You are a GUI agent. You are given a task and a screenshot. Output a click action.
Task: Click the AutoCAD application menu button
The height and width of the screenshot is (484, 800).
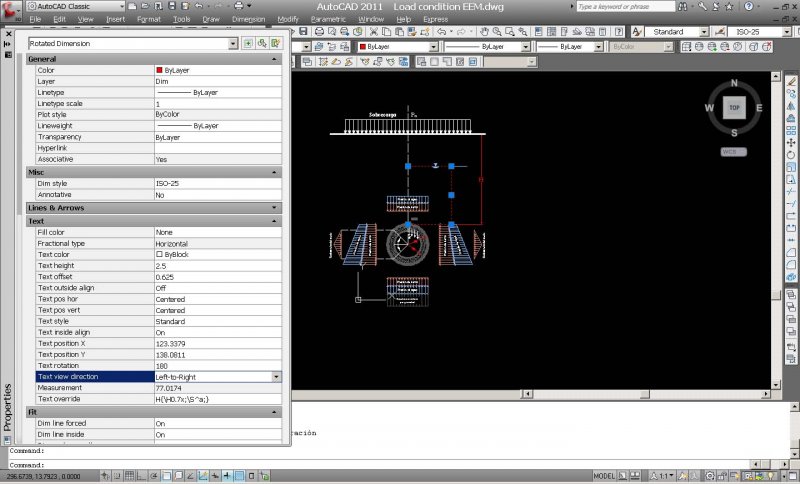click(11, 10)
